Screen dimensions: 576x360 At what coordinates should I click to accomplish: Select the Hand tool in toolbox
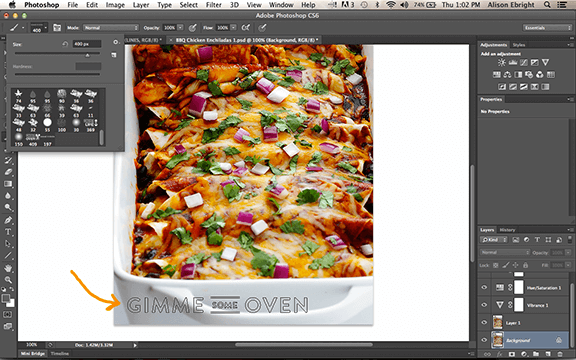pyautogui.click(x=8, y=268)
